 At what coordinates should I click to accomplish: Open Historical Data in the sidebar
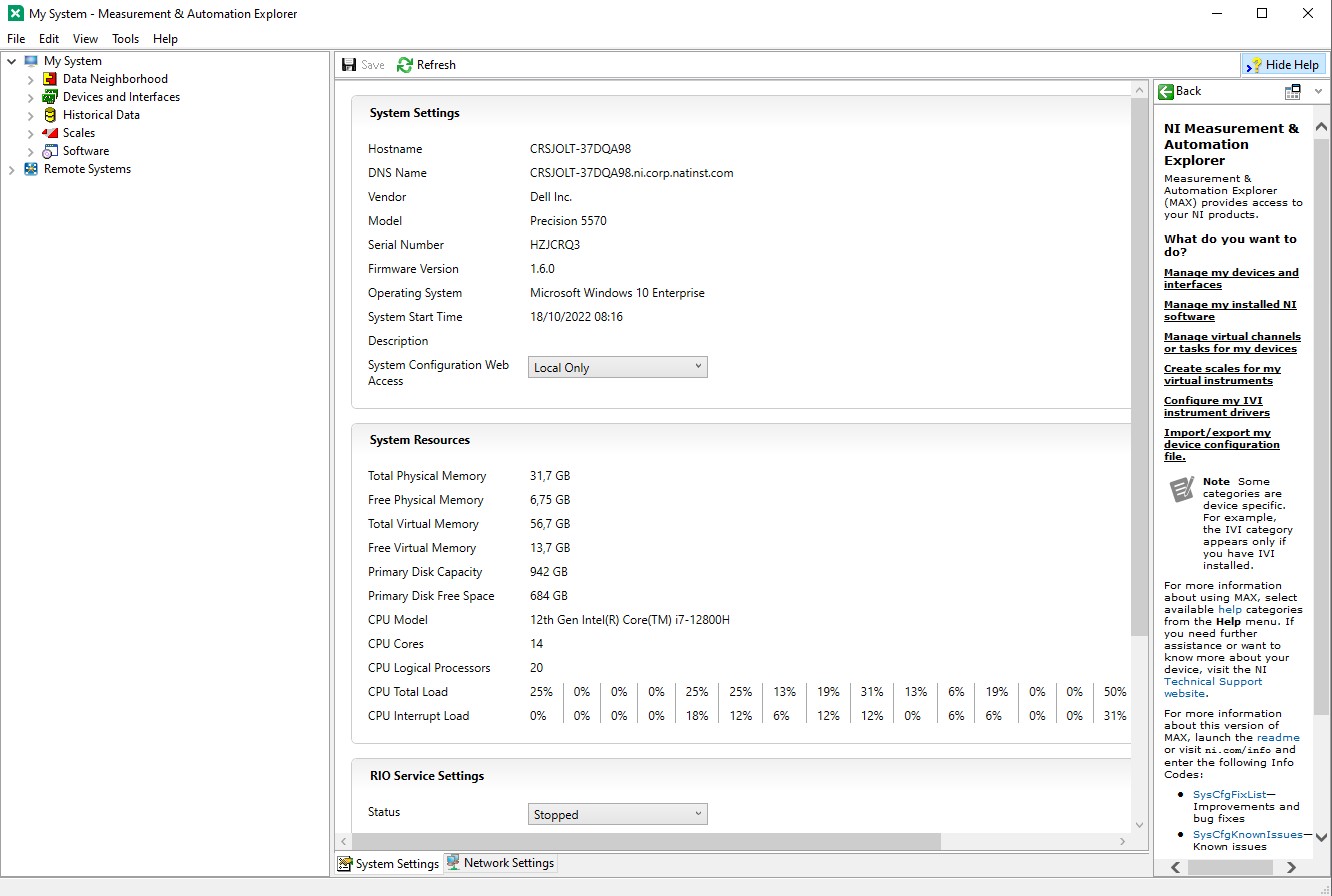point(49,115)
